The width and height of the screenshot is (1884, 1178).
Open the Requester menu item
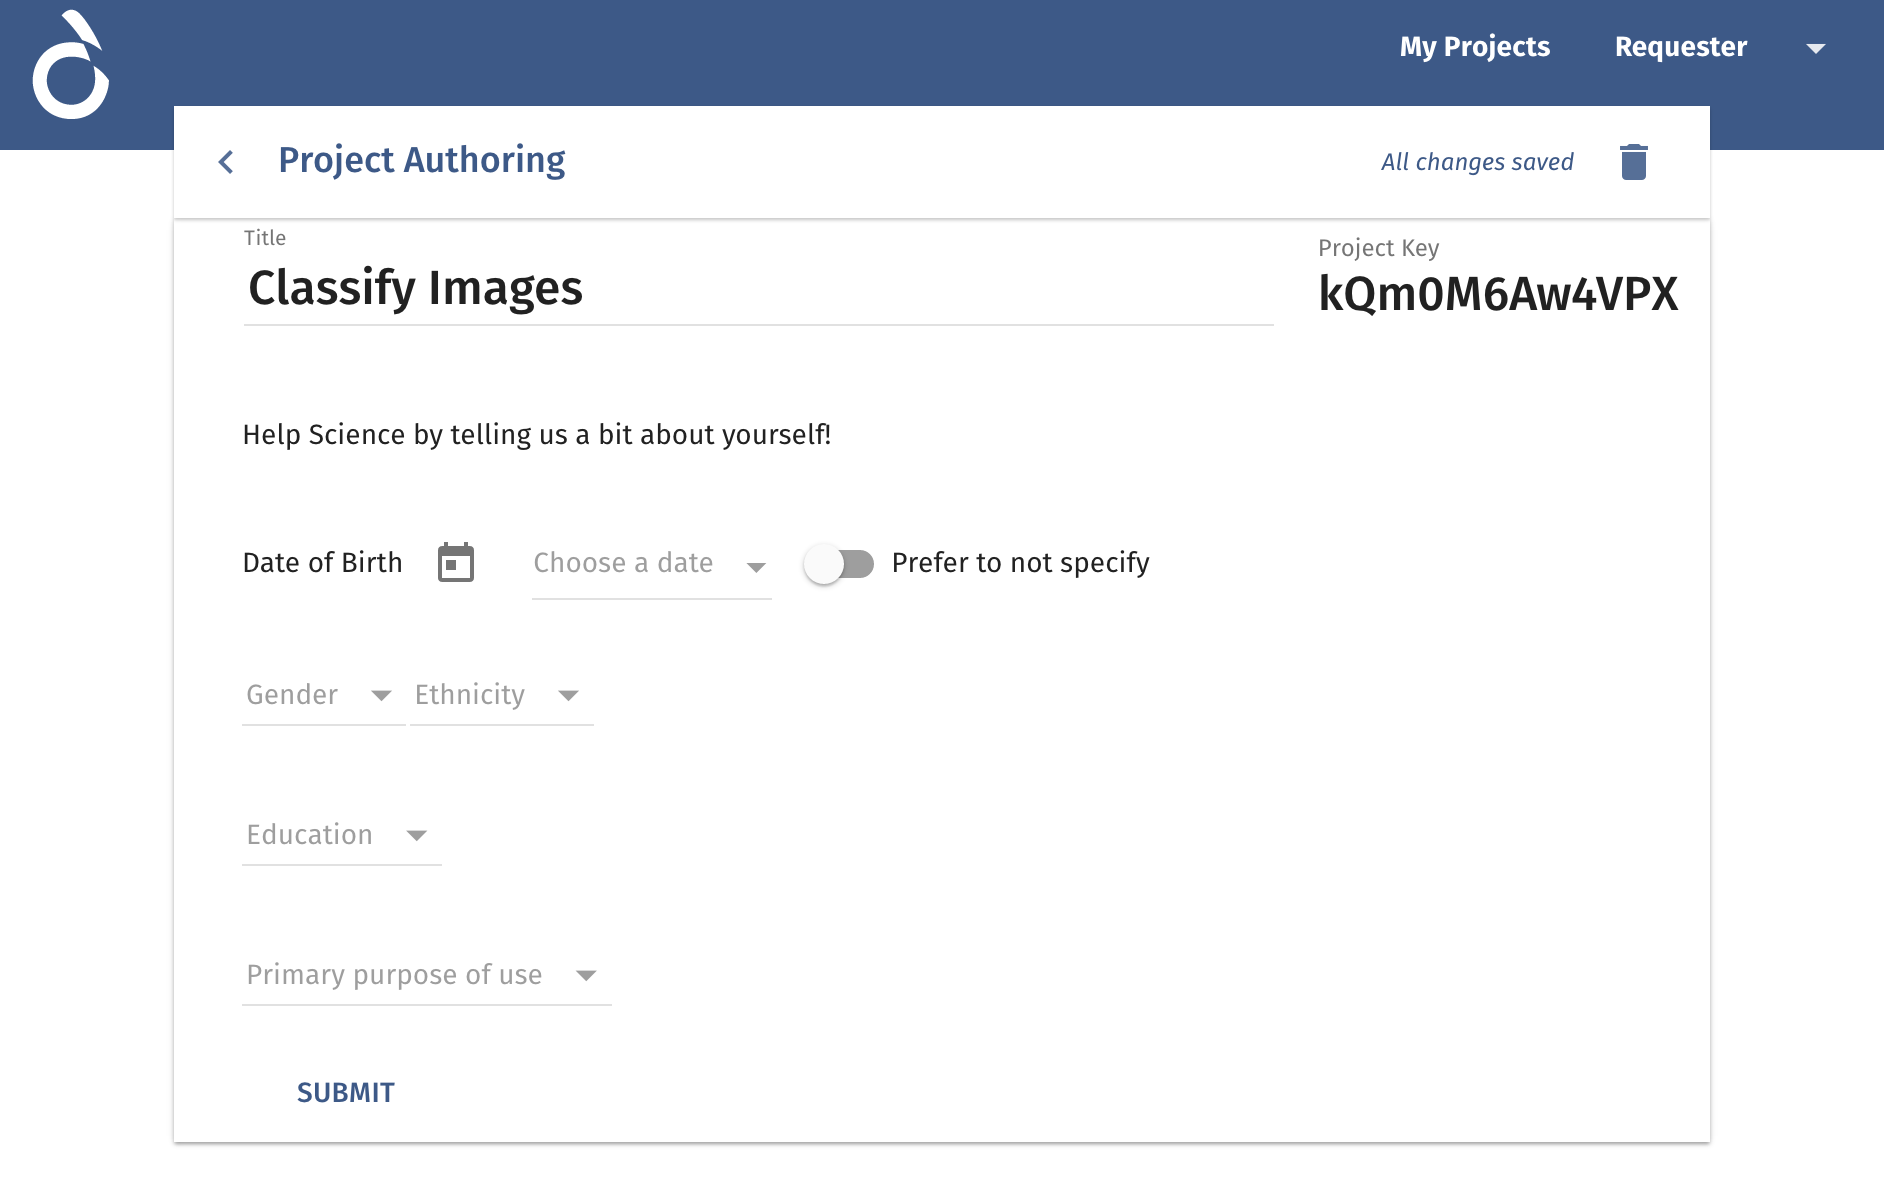pos(1681,47)
